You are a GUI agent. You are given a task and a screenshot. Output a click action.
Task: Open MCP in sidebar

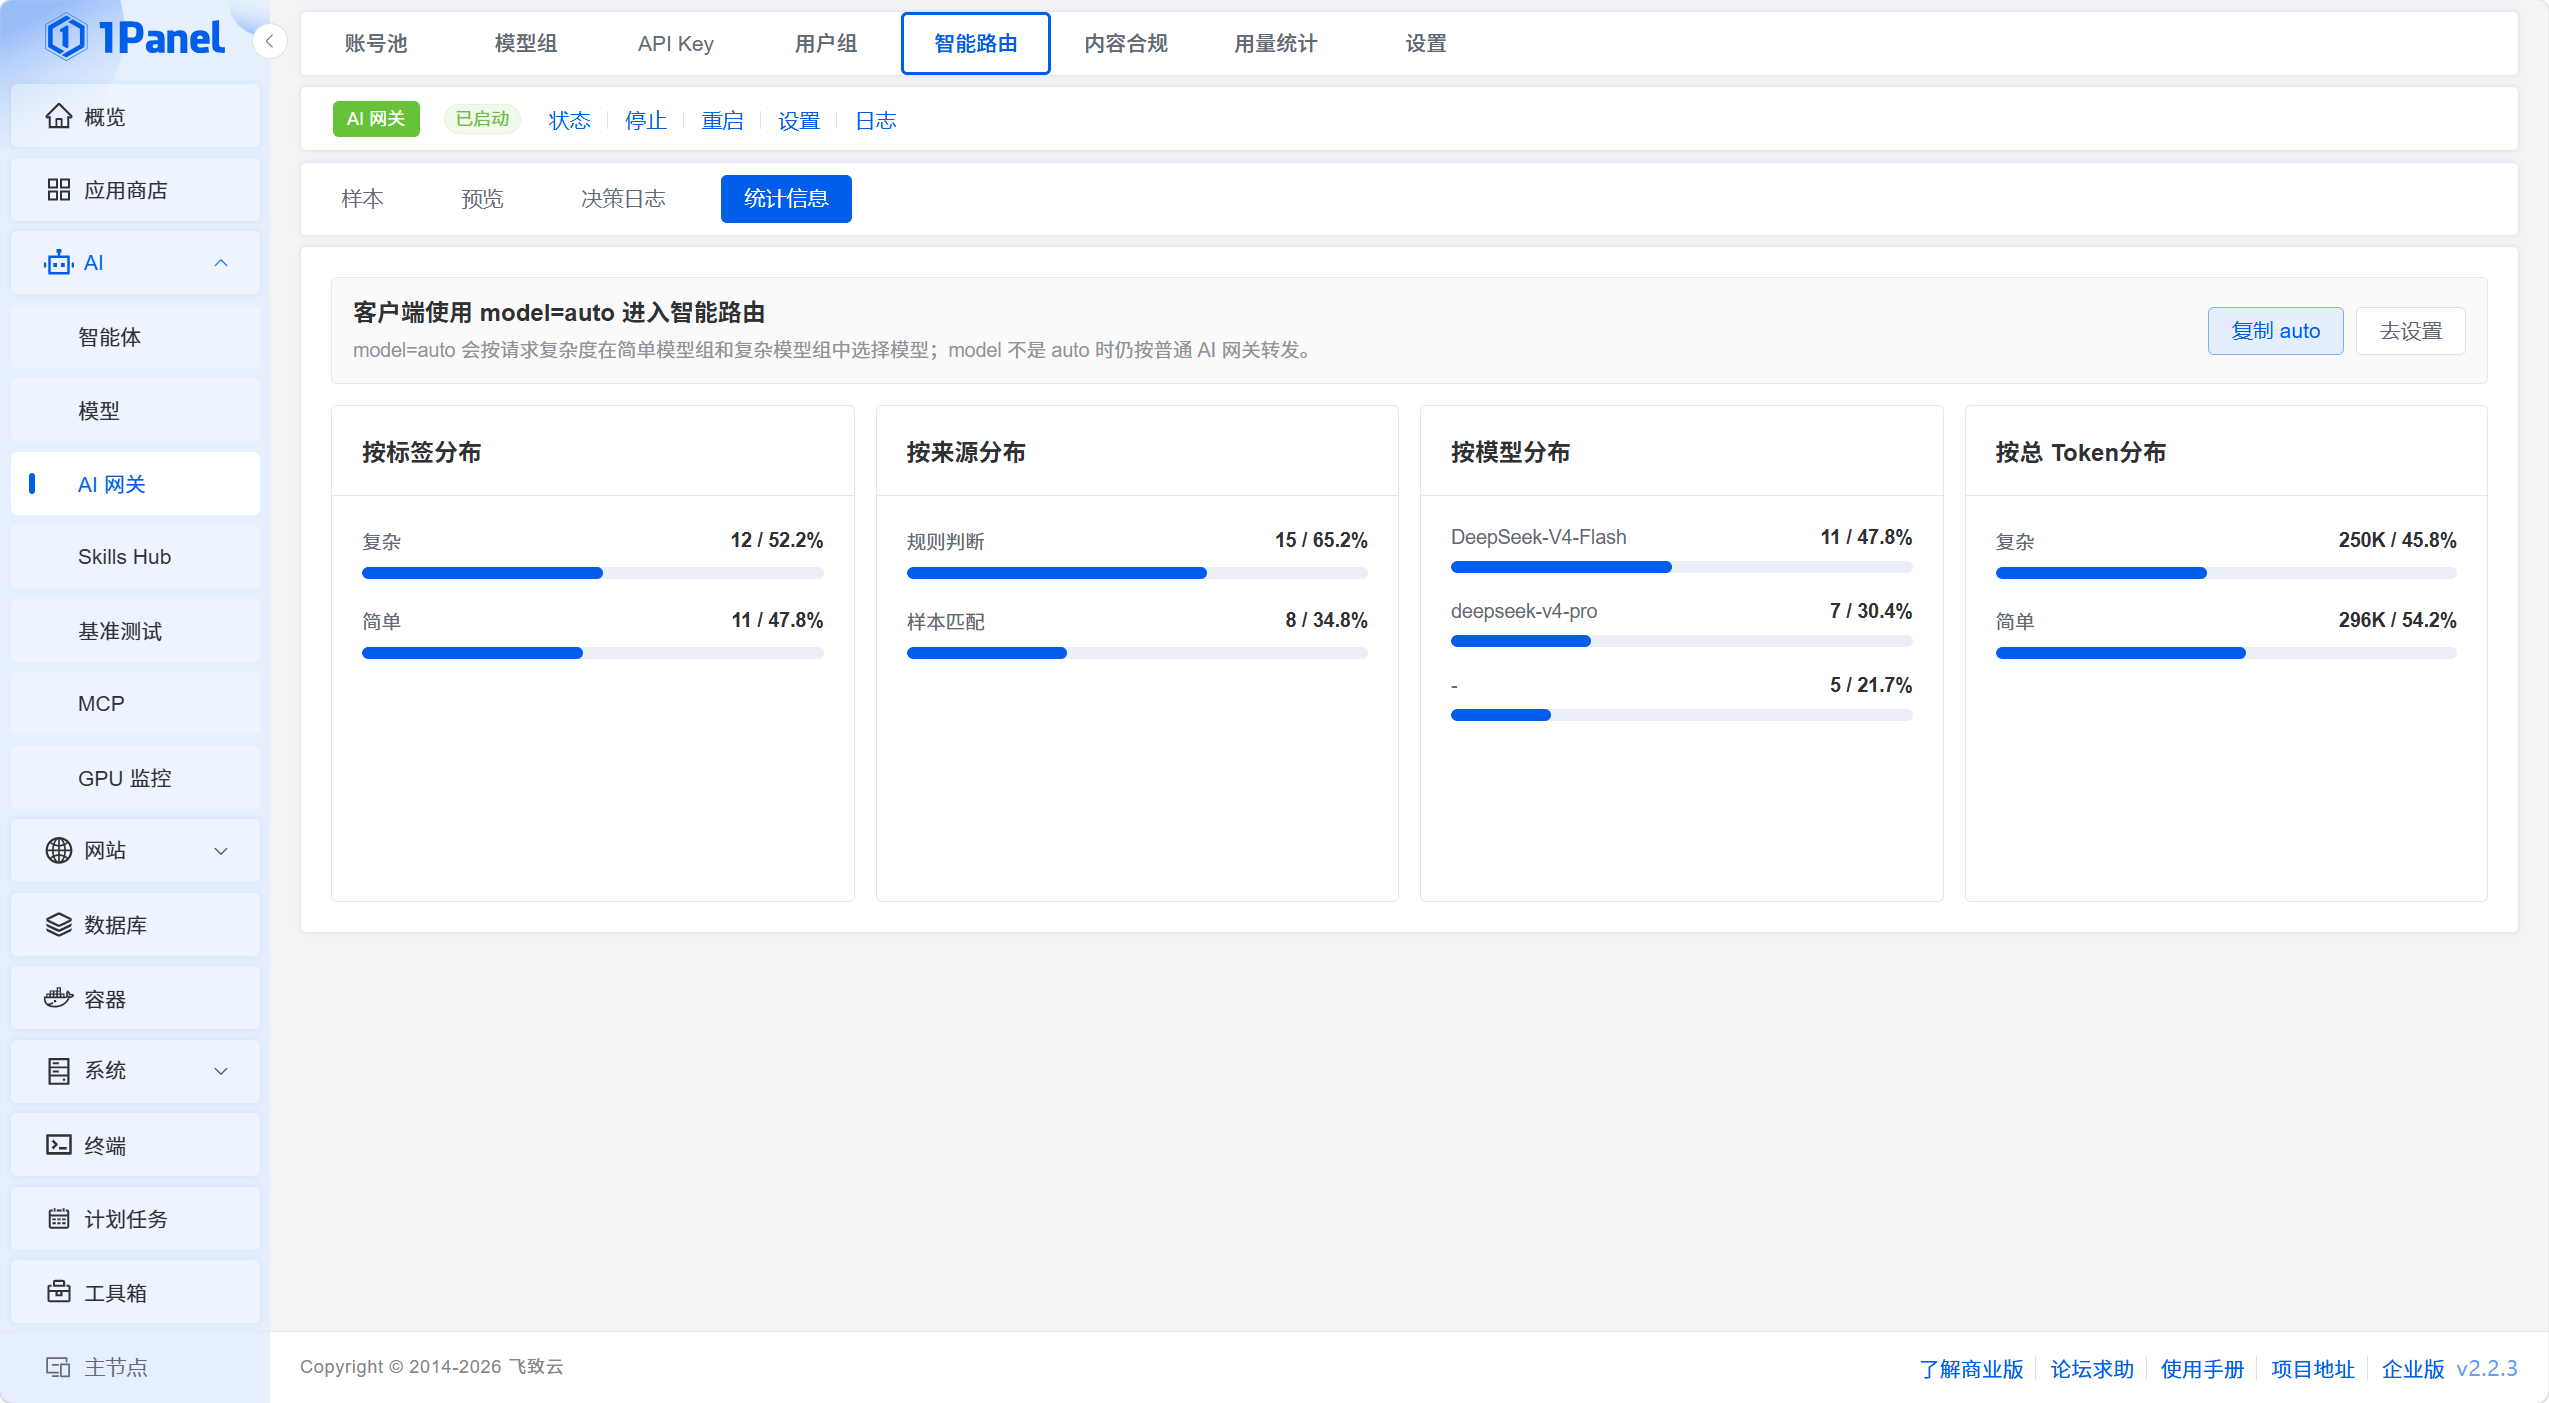(x=135, y=704)
